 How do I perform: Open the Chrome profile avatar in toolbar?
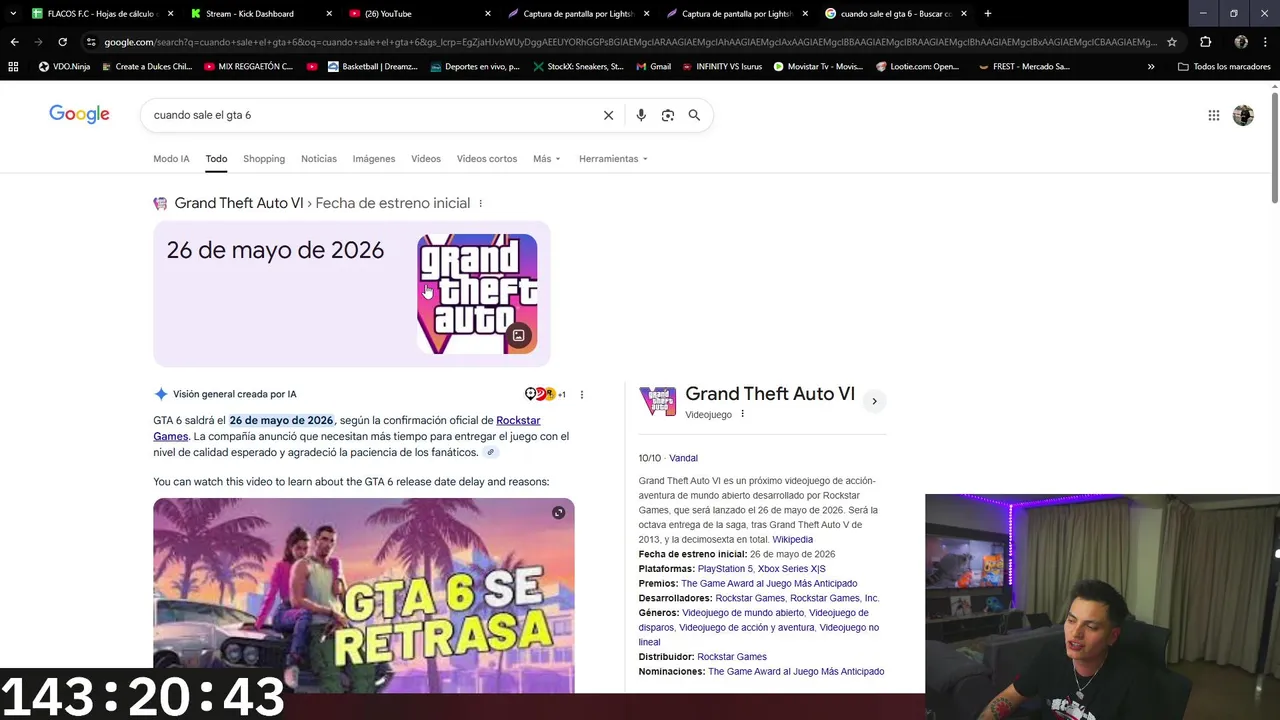(x=1241, y=42)
